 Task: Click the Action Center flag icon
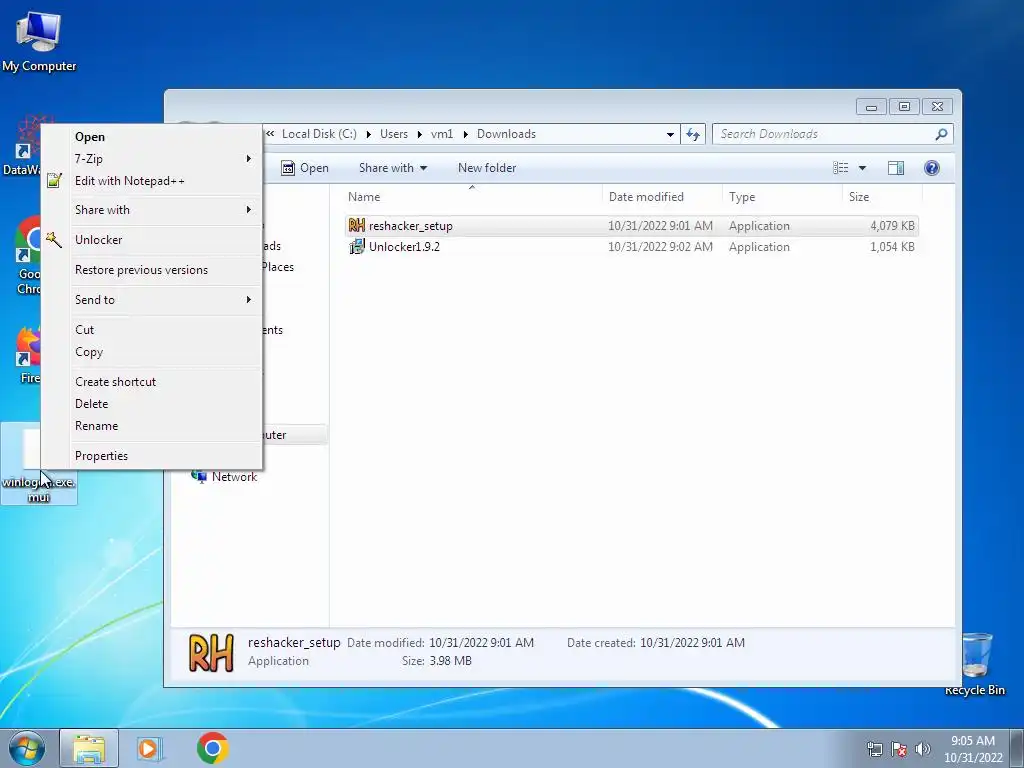pyautogui.click(x=899, y=749)
